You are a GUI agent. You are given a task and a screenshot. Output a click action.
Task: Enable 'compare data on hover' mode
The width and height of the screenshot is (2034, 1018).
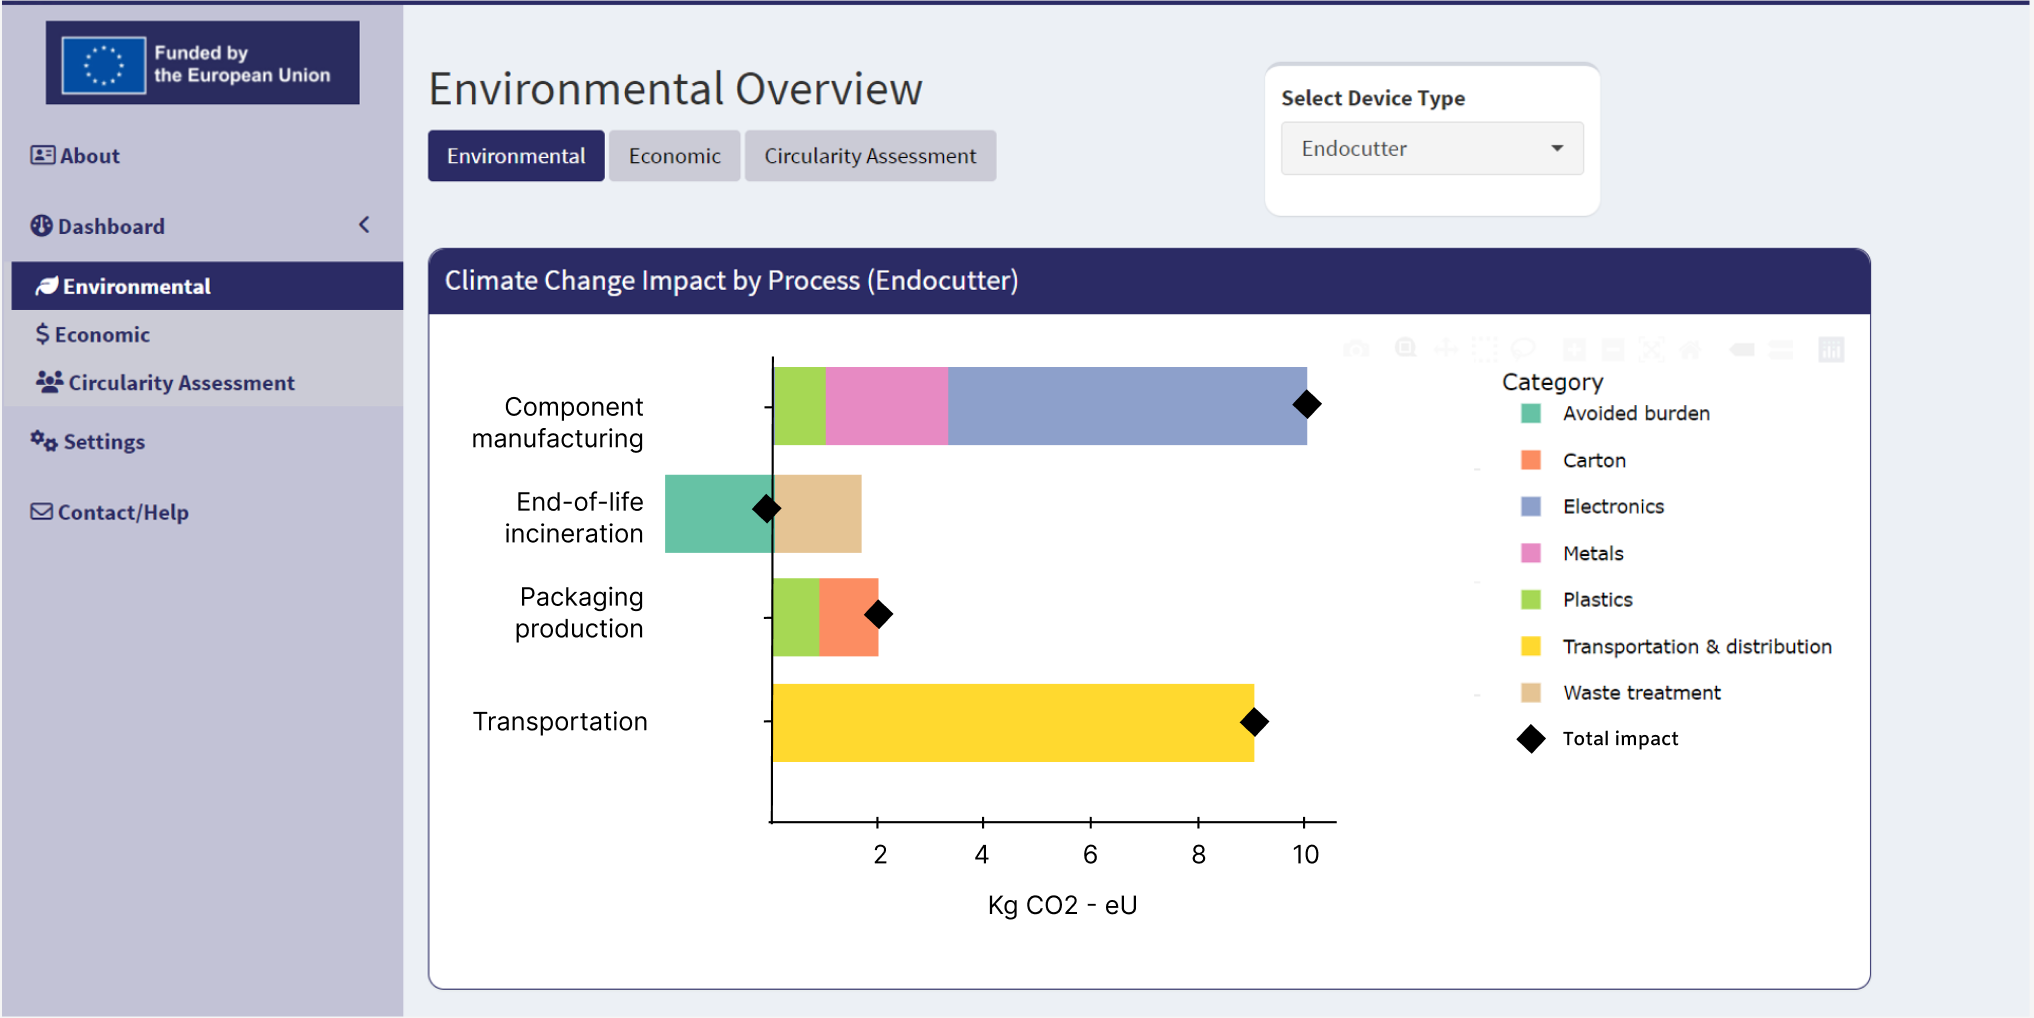tap(1780, 349)
